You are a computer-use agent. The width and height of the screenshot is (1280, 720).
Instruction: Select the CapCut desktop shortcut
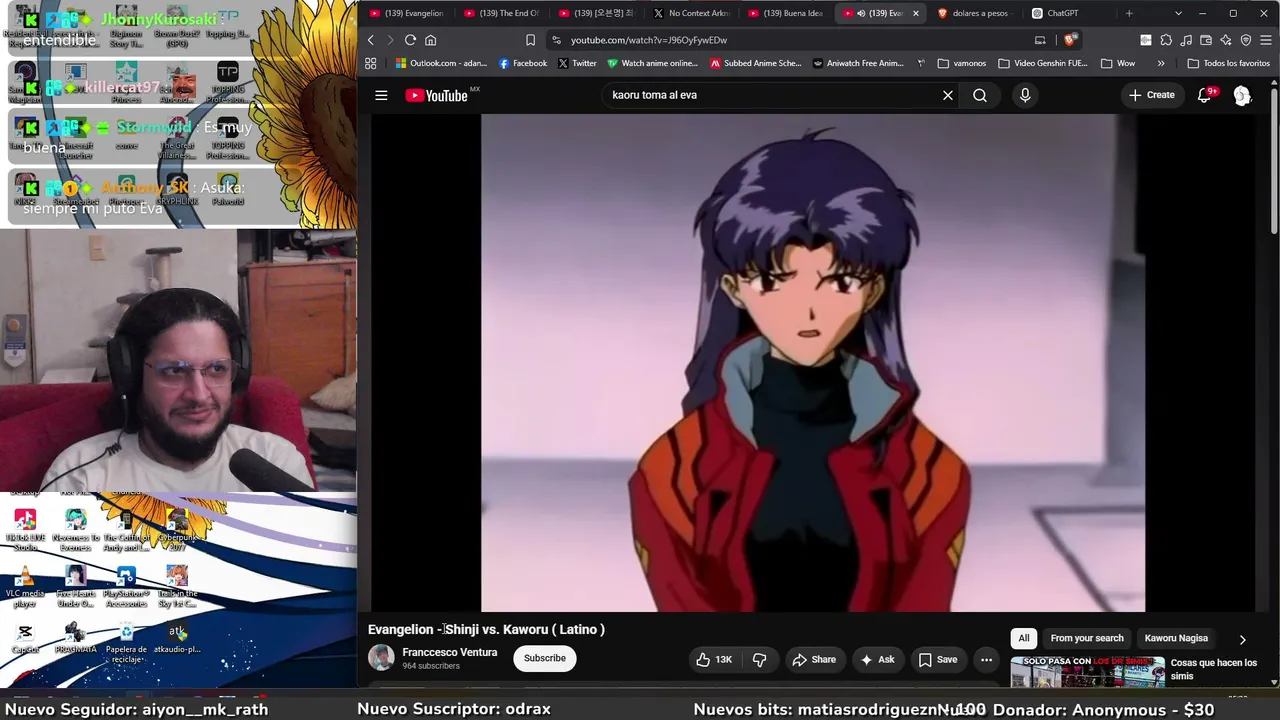click(25, 639)
